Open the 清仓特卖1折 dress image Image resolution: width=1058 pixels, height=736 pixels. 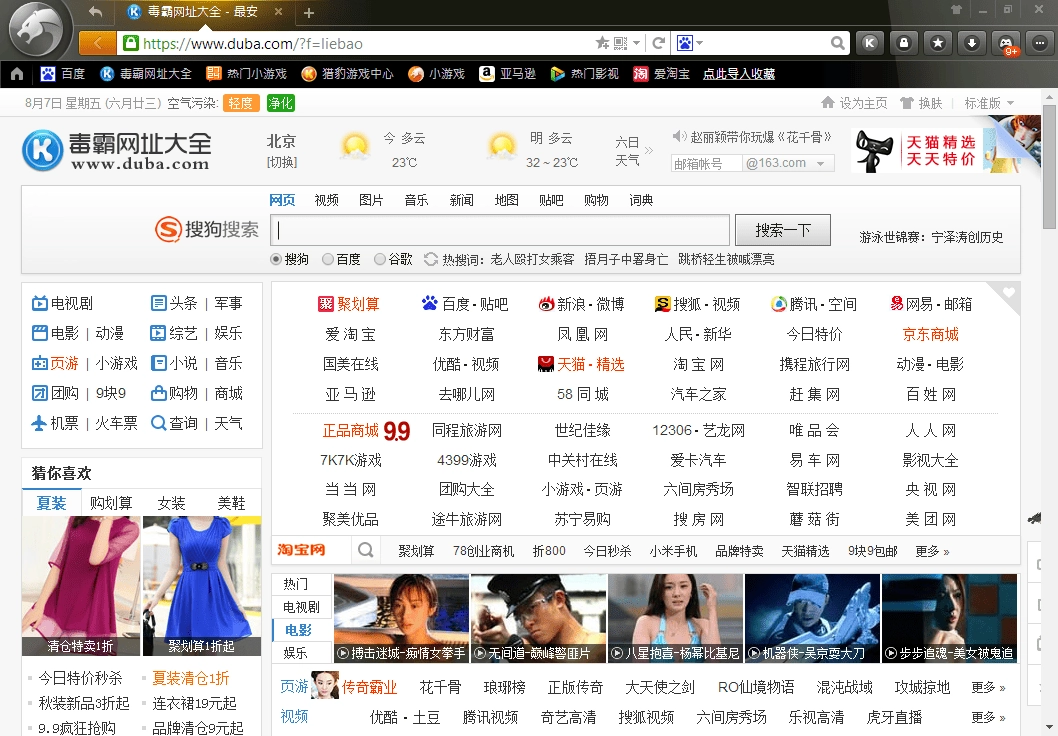point(81,586)
